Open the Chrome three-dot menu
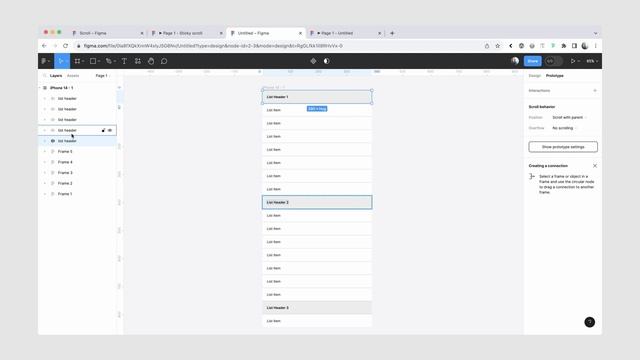 pyautogui.click(x=596, y=46)
